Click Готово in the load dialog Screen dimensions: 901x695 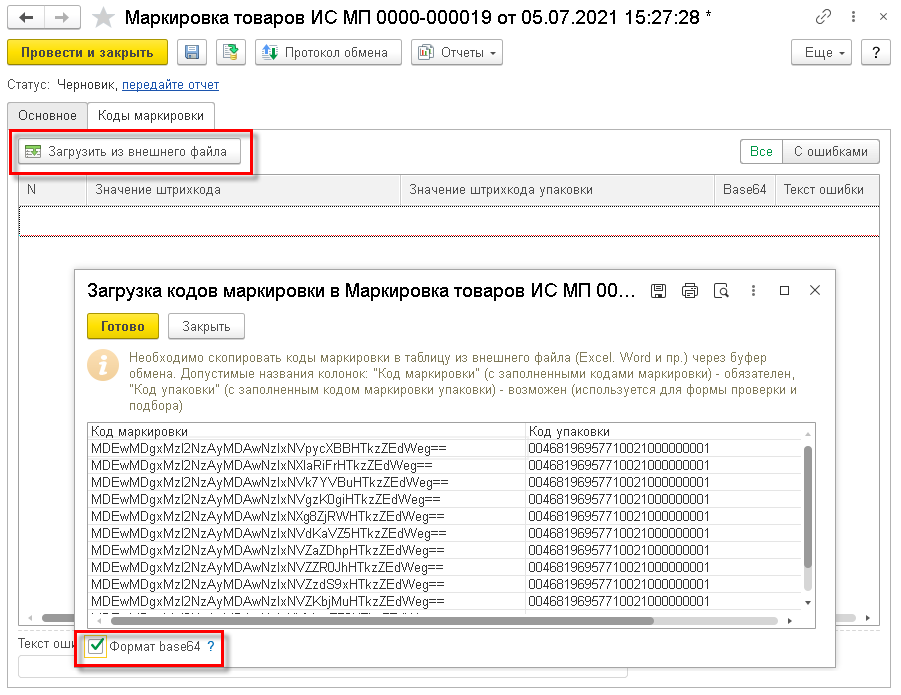(123, 326)
